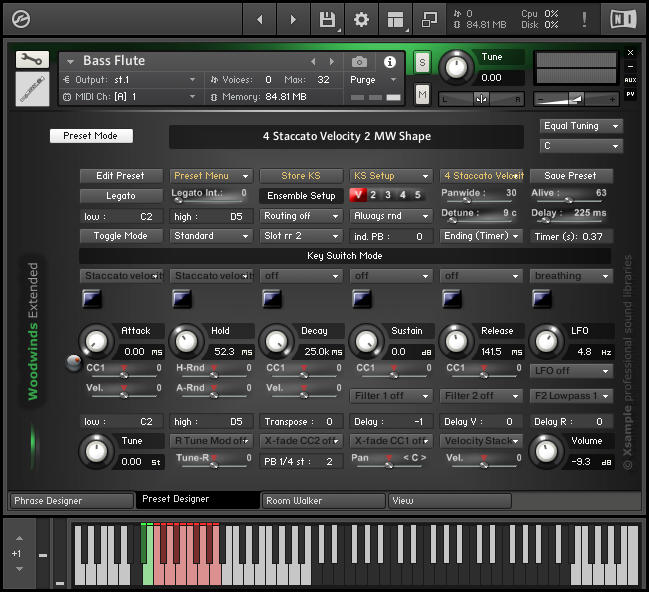Click the Save Preset button
Viewport: 649px width, 592px height.
pyautogui.click(x=571, y=176)
